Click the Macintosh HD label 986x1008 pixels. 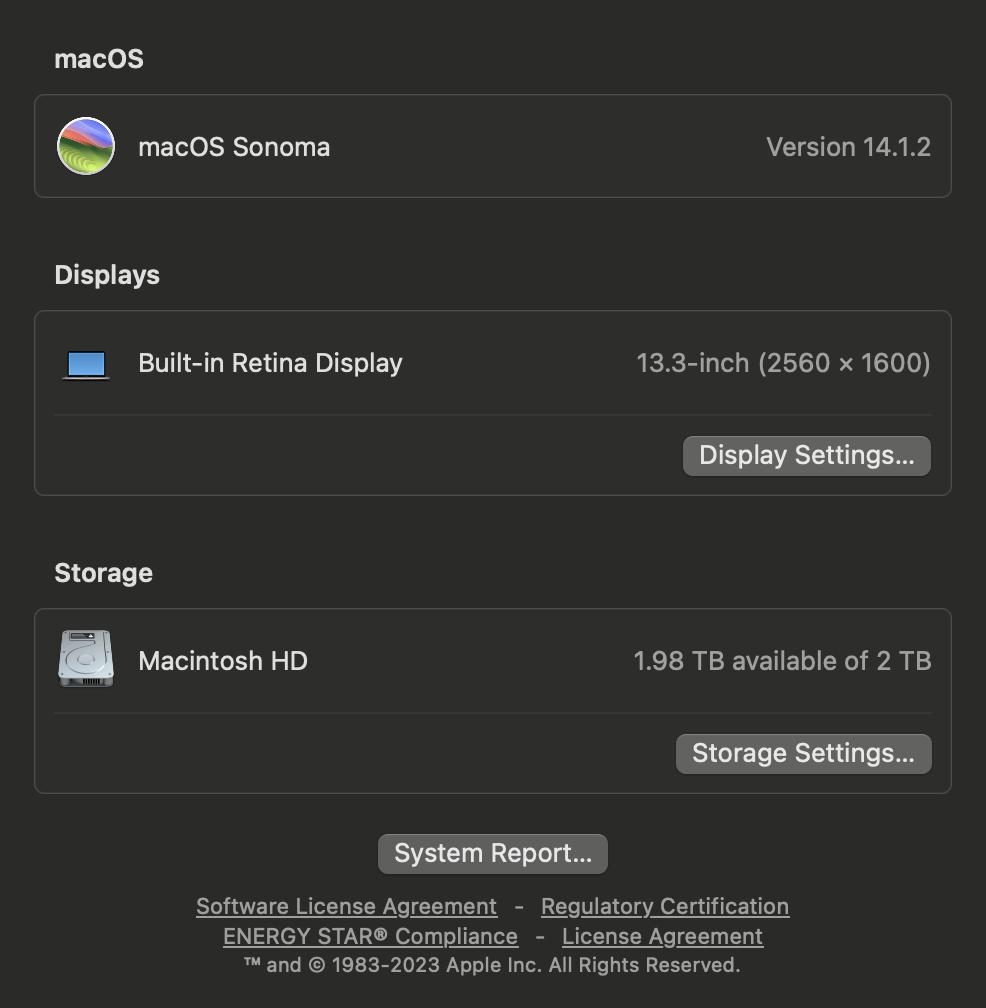[223, 661]
